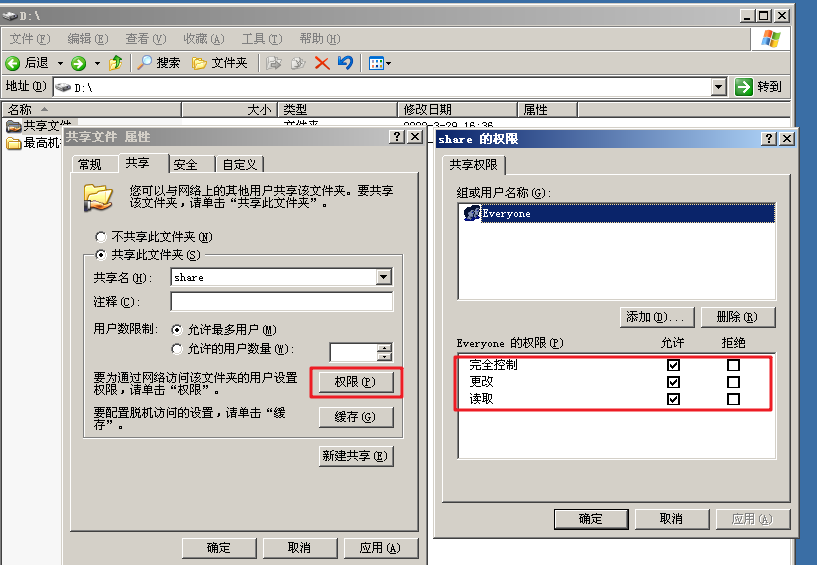Expand the Views button dropdown arrow

[x=388, y=64]
